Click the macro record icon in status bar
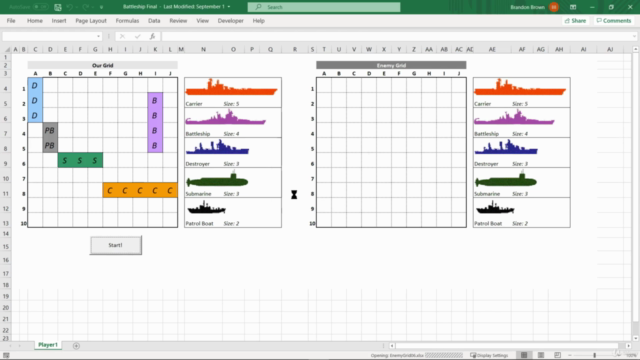Image resolution: width=640 pixels, height=360 pixels. coord(6,356)
